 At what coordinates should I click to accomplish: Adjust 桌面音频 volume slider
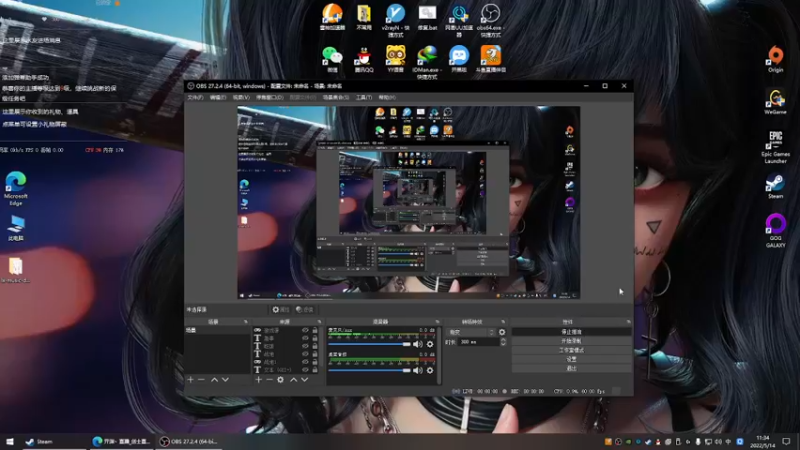(369, 370)
